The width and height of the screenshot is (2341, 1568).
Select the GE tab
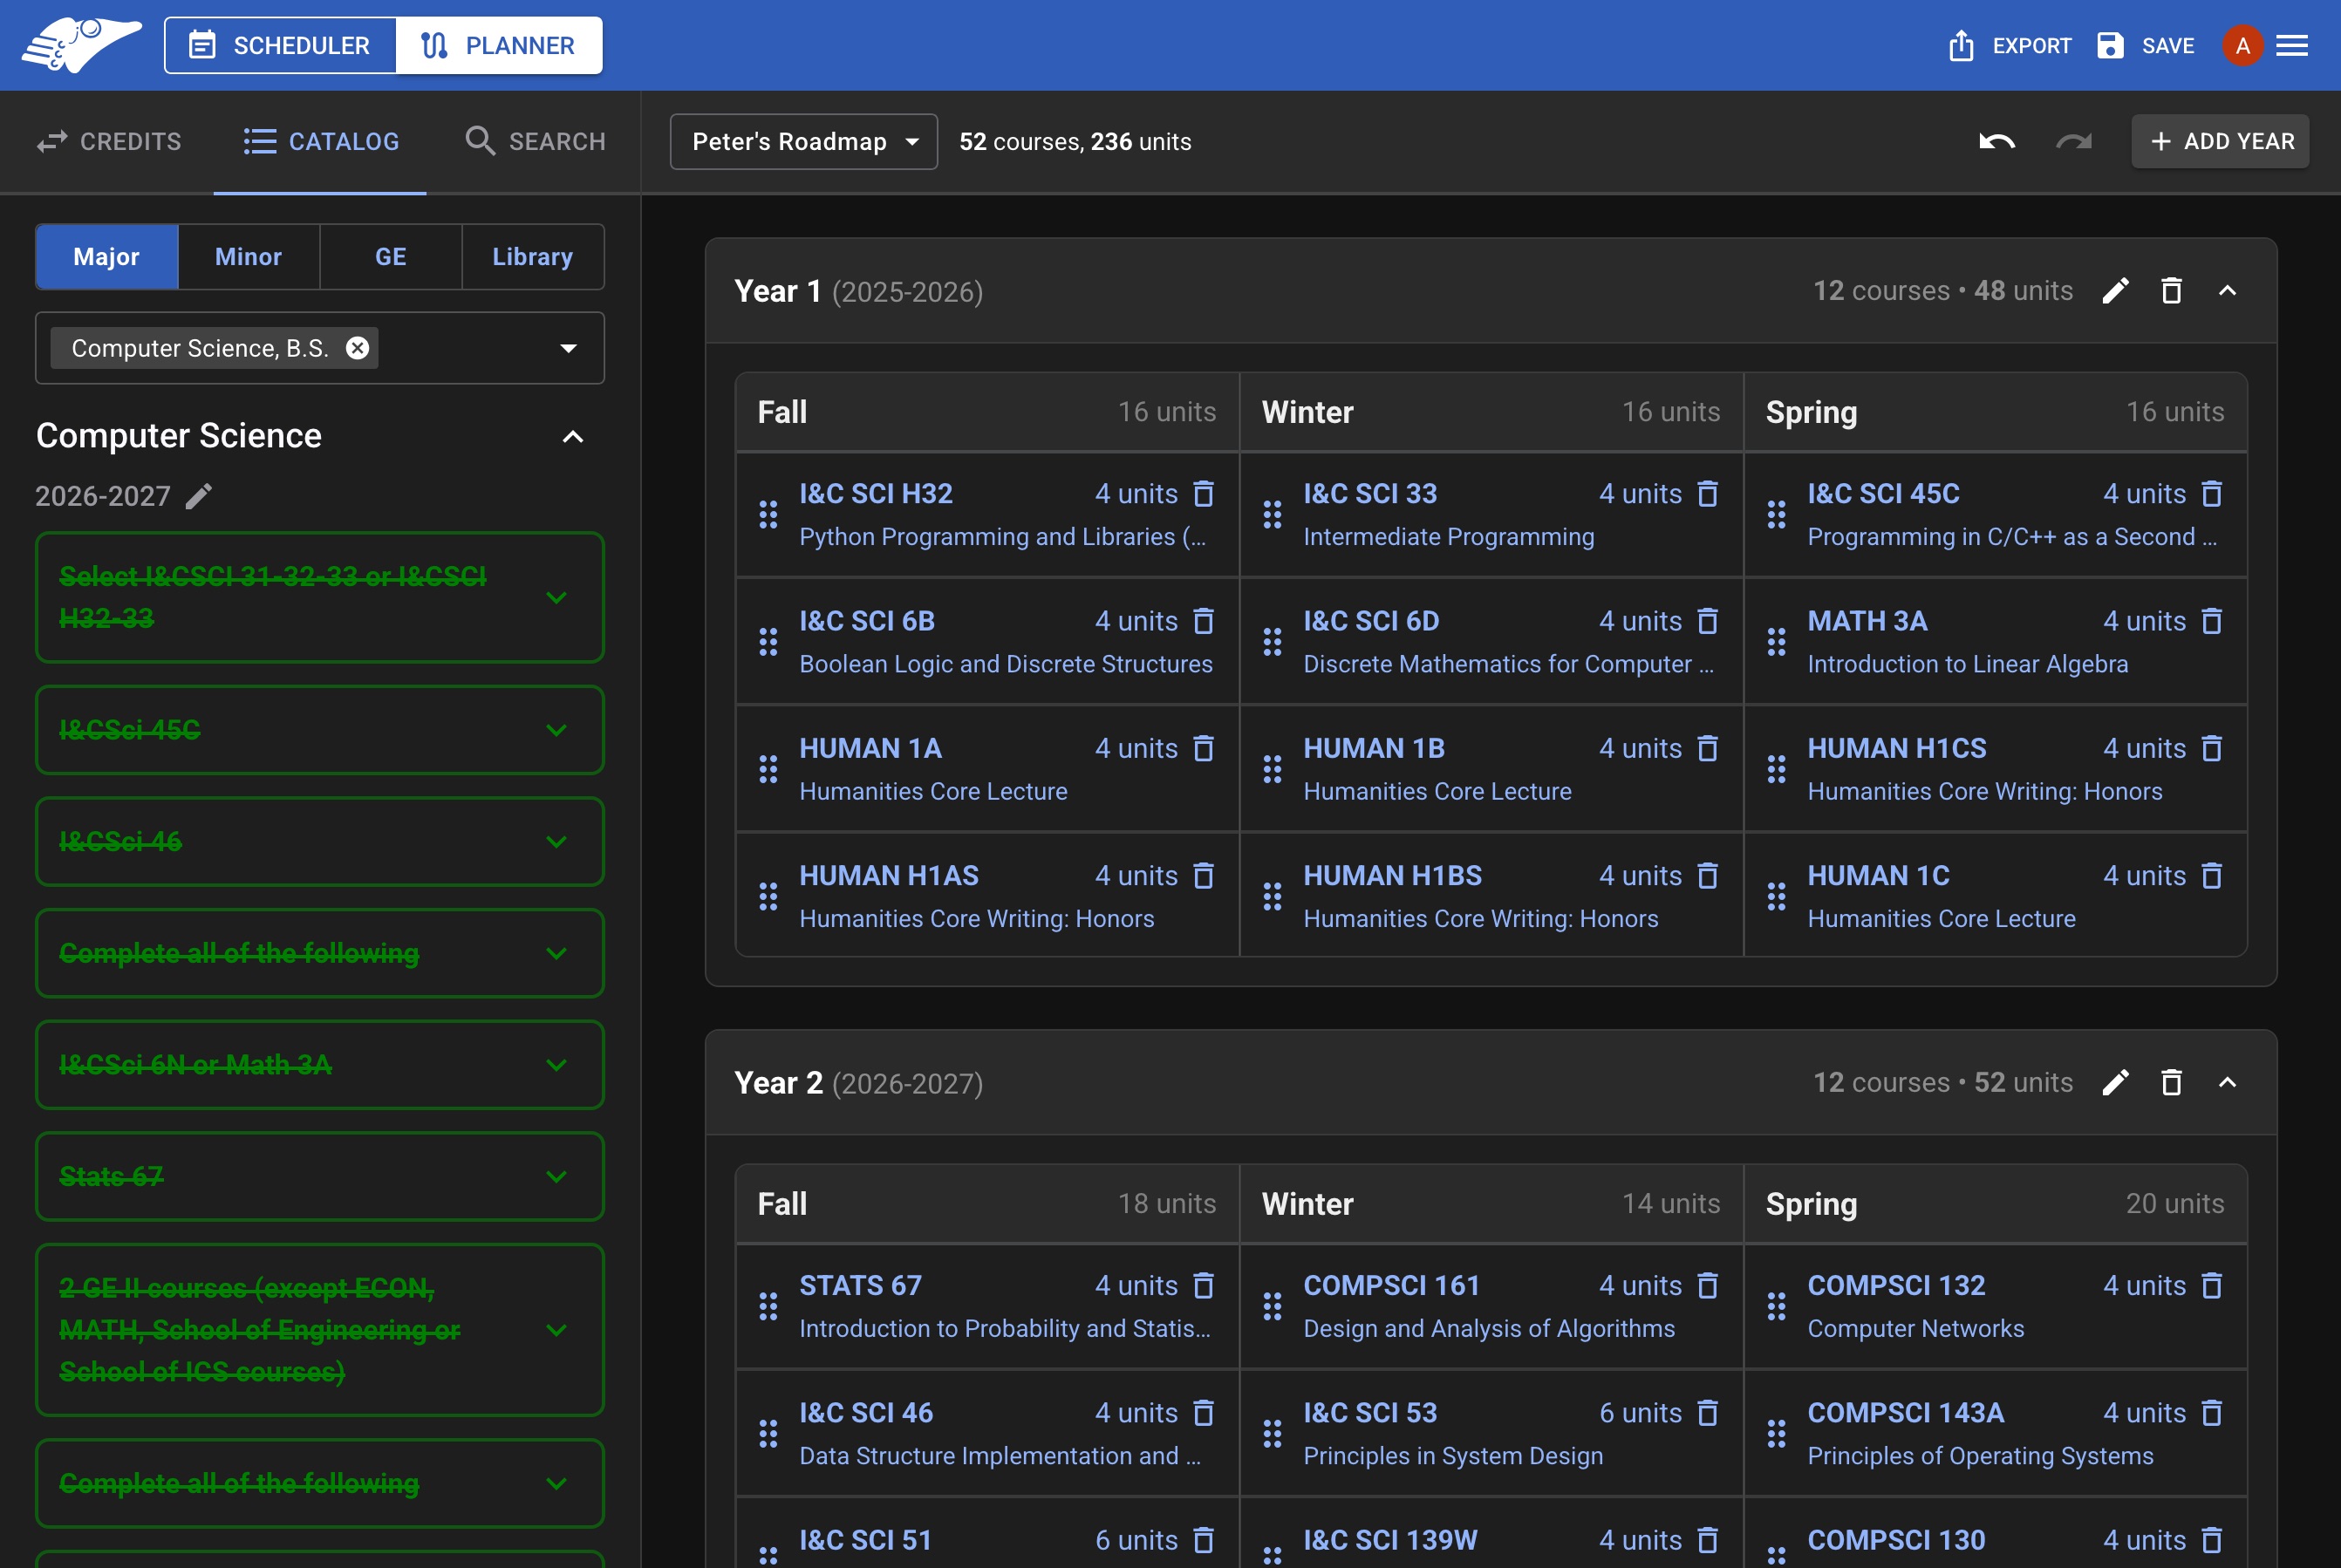pyautogui.click(x=390, y=257)
